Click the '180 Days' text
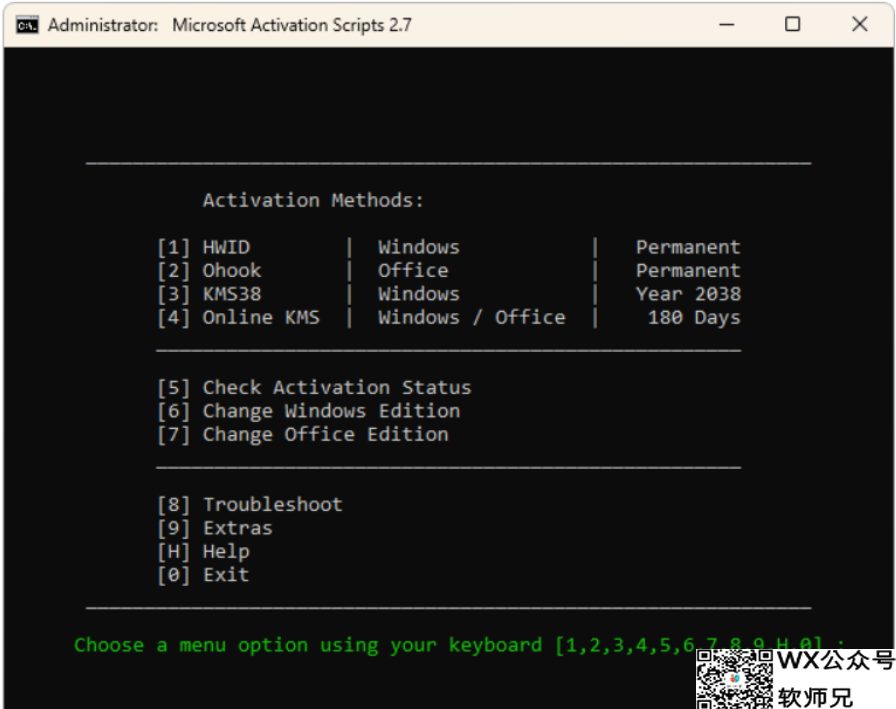The width and height of the screenshot is (896, 709). point(694,318)
